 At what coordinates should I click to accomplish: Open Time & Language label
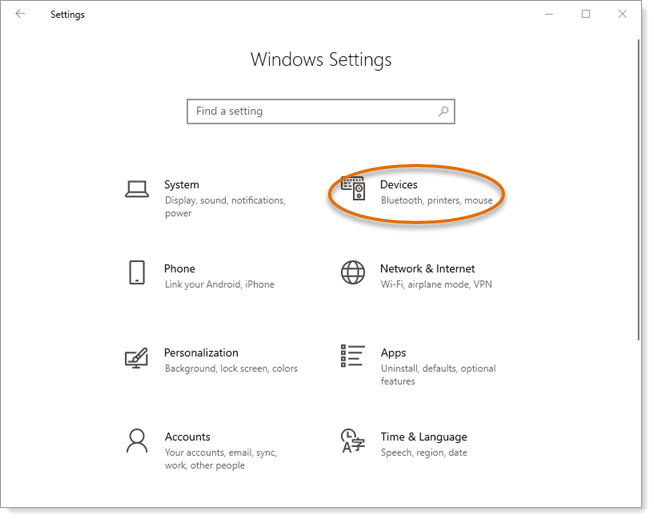[x=424, y=437]
